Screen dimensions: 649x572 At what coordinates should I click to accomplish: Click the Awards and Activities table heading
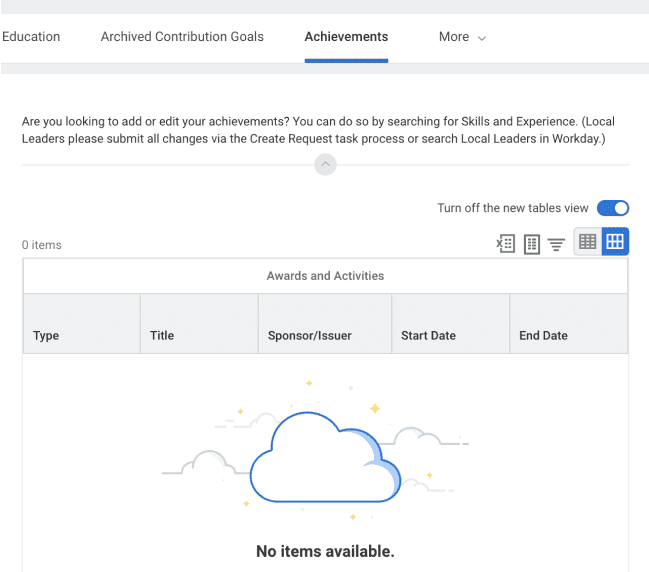pos(325,276)
